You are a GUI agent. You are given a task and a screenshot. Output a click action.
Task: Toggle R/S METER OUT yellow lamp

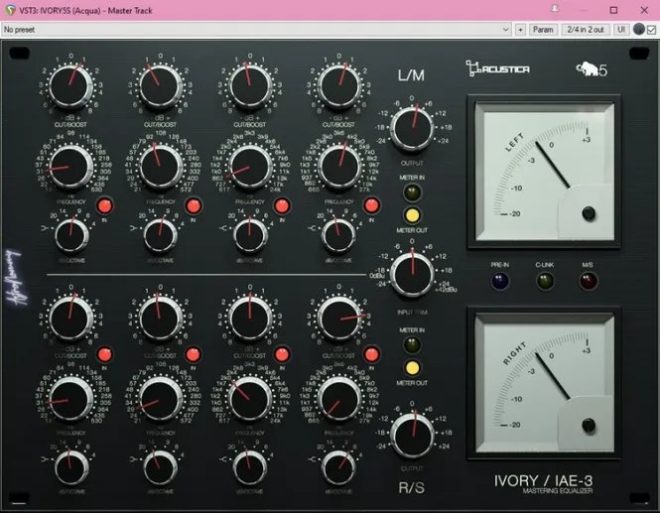412,368
